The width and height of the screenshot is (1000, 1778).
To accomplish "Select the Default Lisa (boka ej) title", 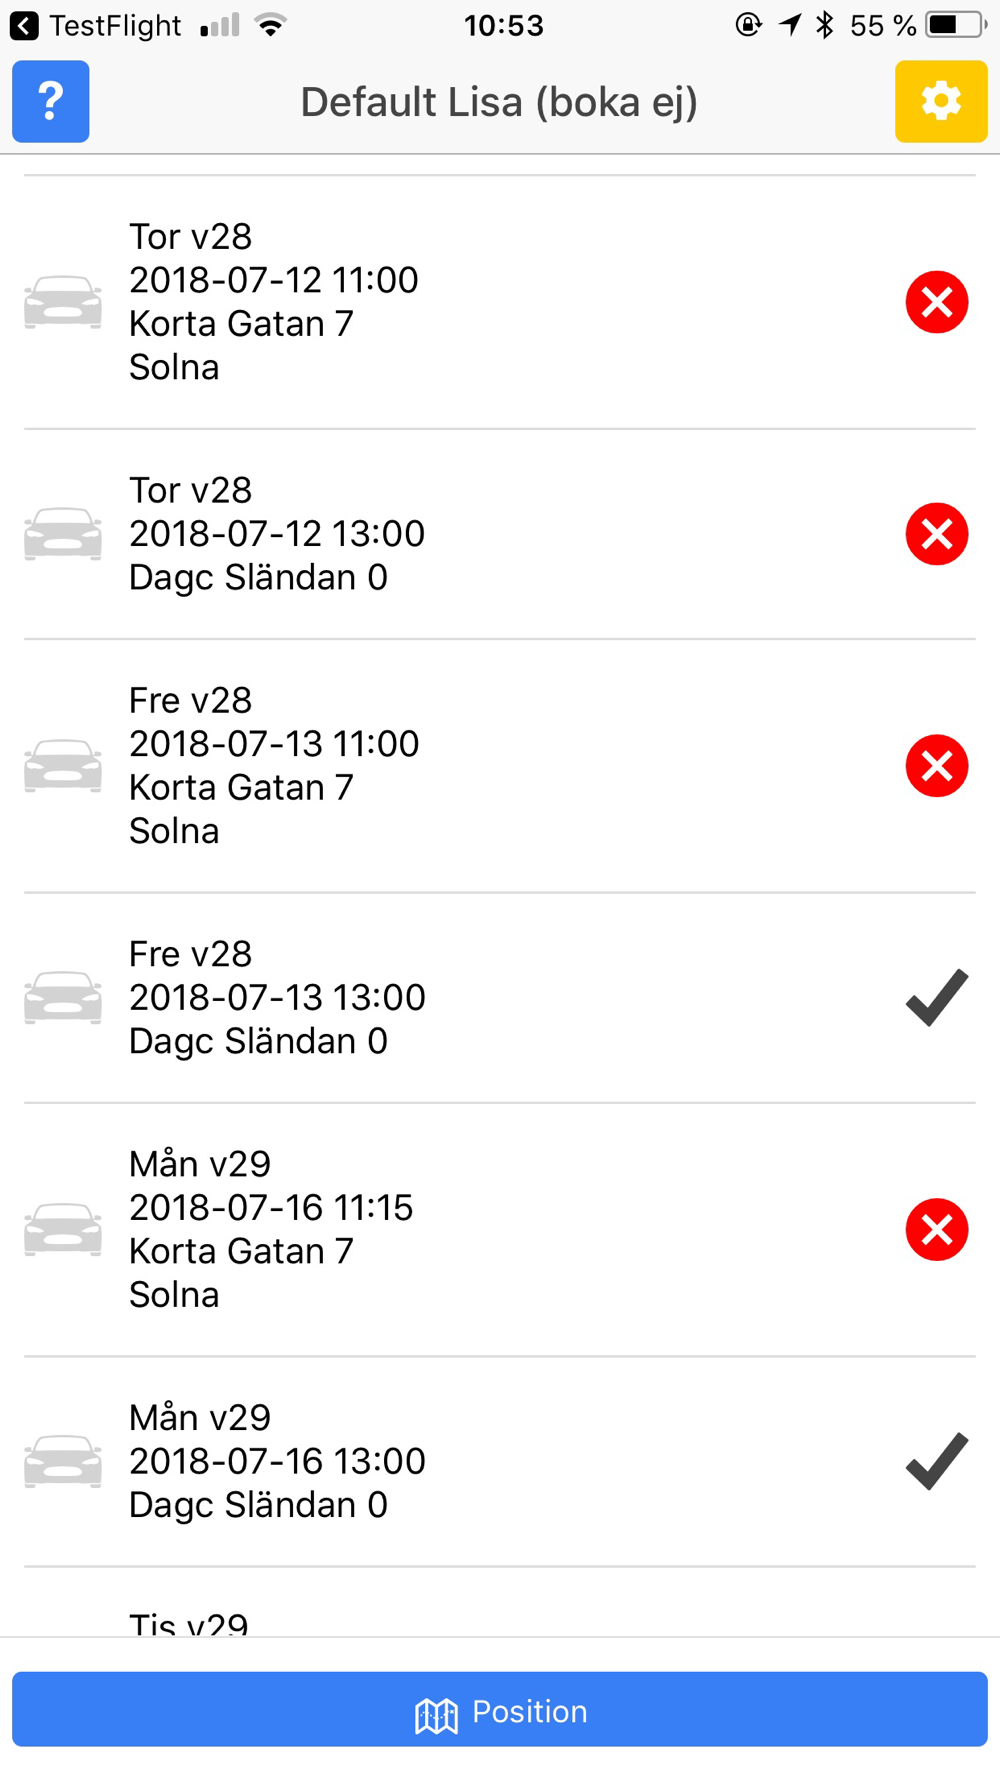I will (x=499, y=102).
